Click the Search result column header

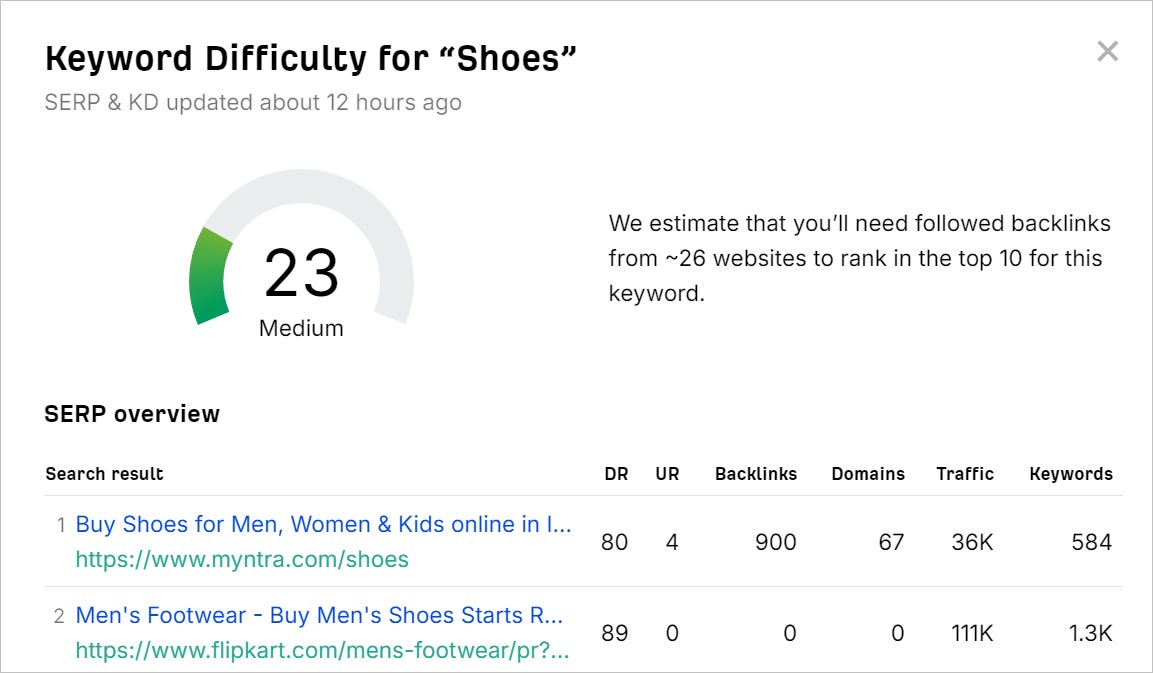(104, 474)
